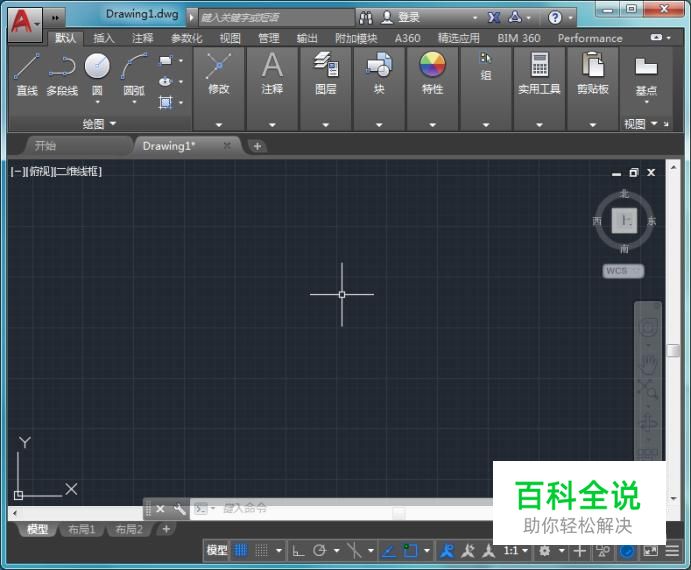Toggle snap mode in the status bar

[x=261, y=551]
